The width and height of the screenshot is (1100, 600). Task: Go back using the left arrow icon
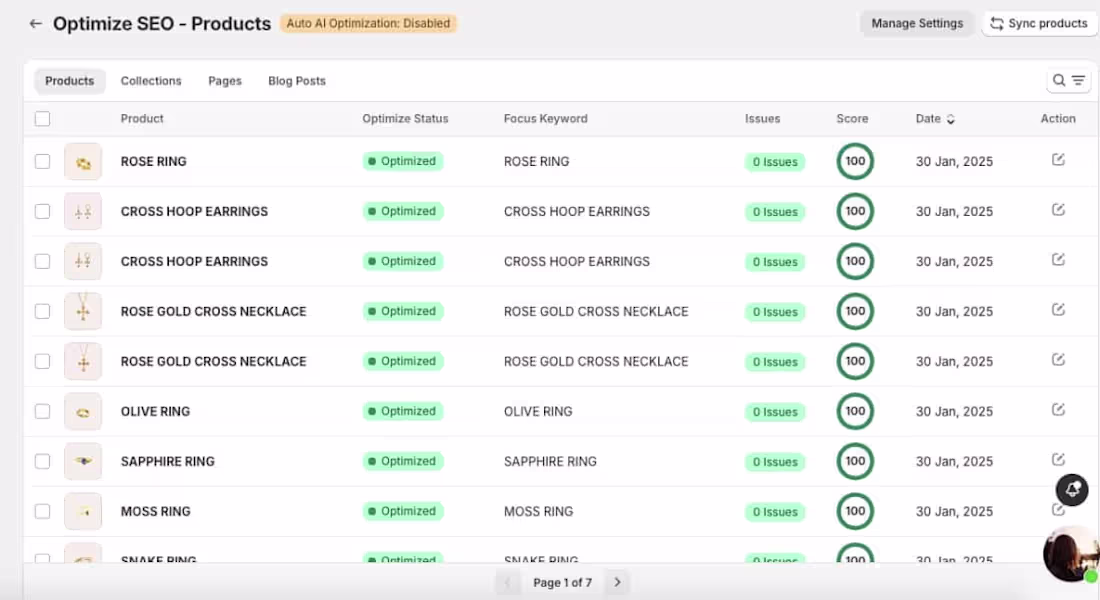[35, 24]
